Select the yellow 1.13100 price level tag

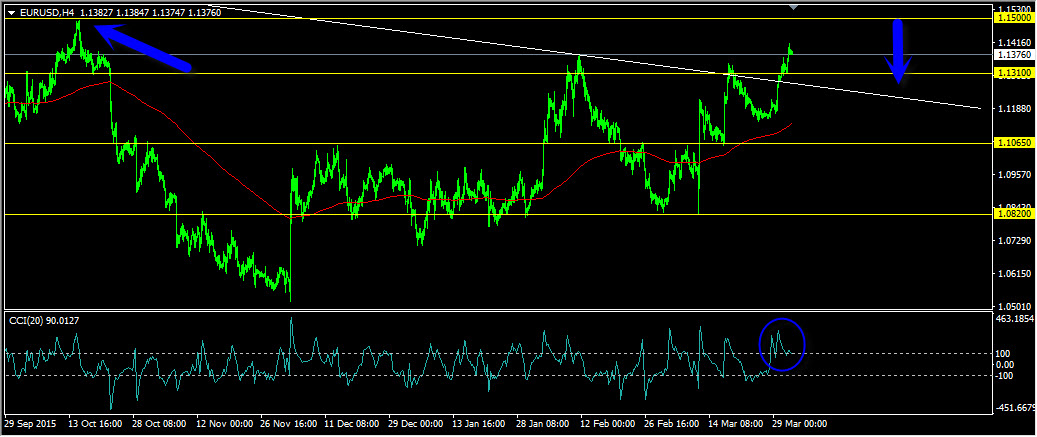click(x=1014, y=73)
